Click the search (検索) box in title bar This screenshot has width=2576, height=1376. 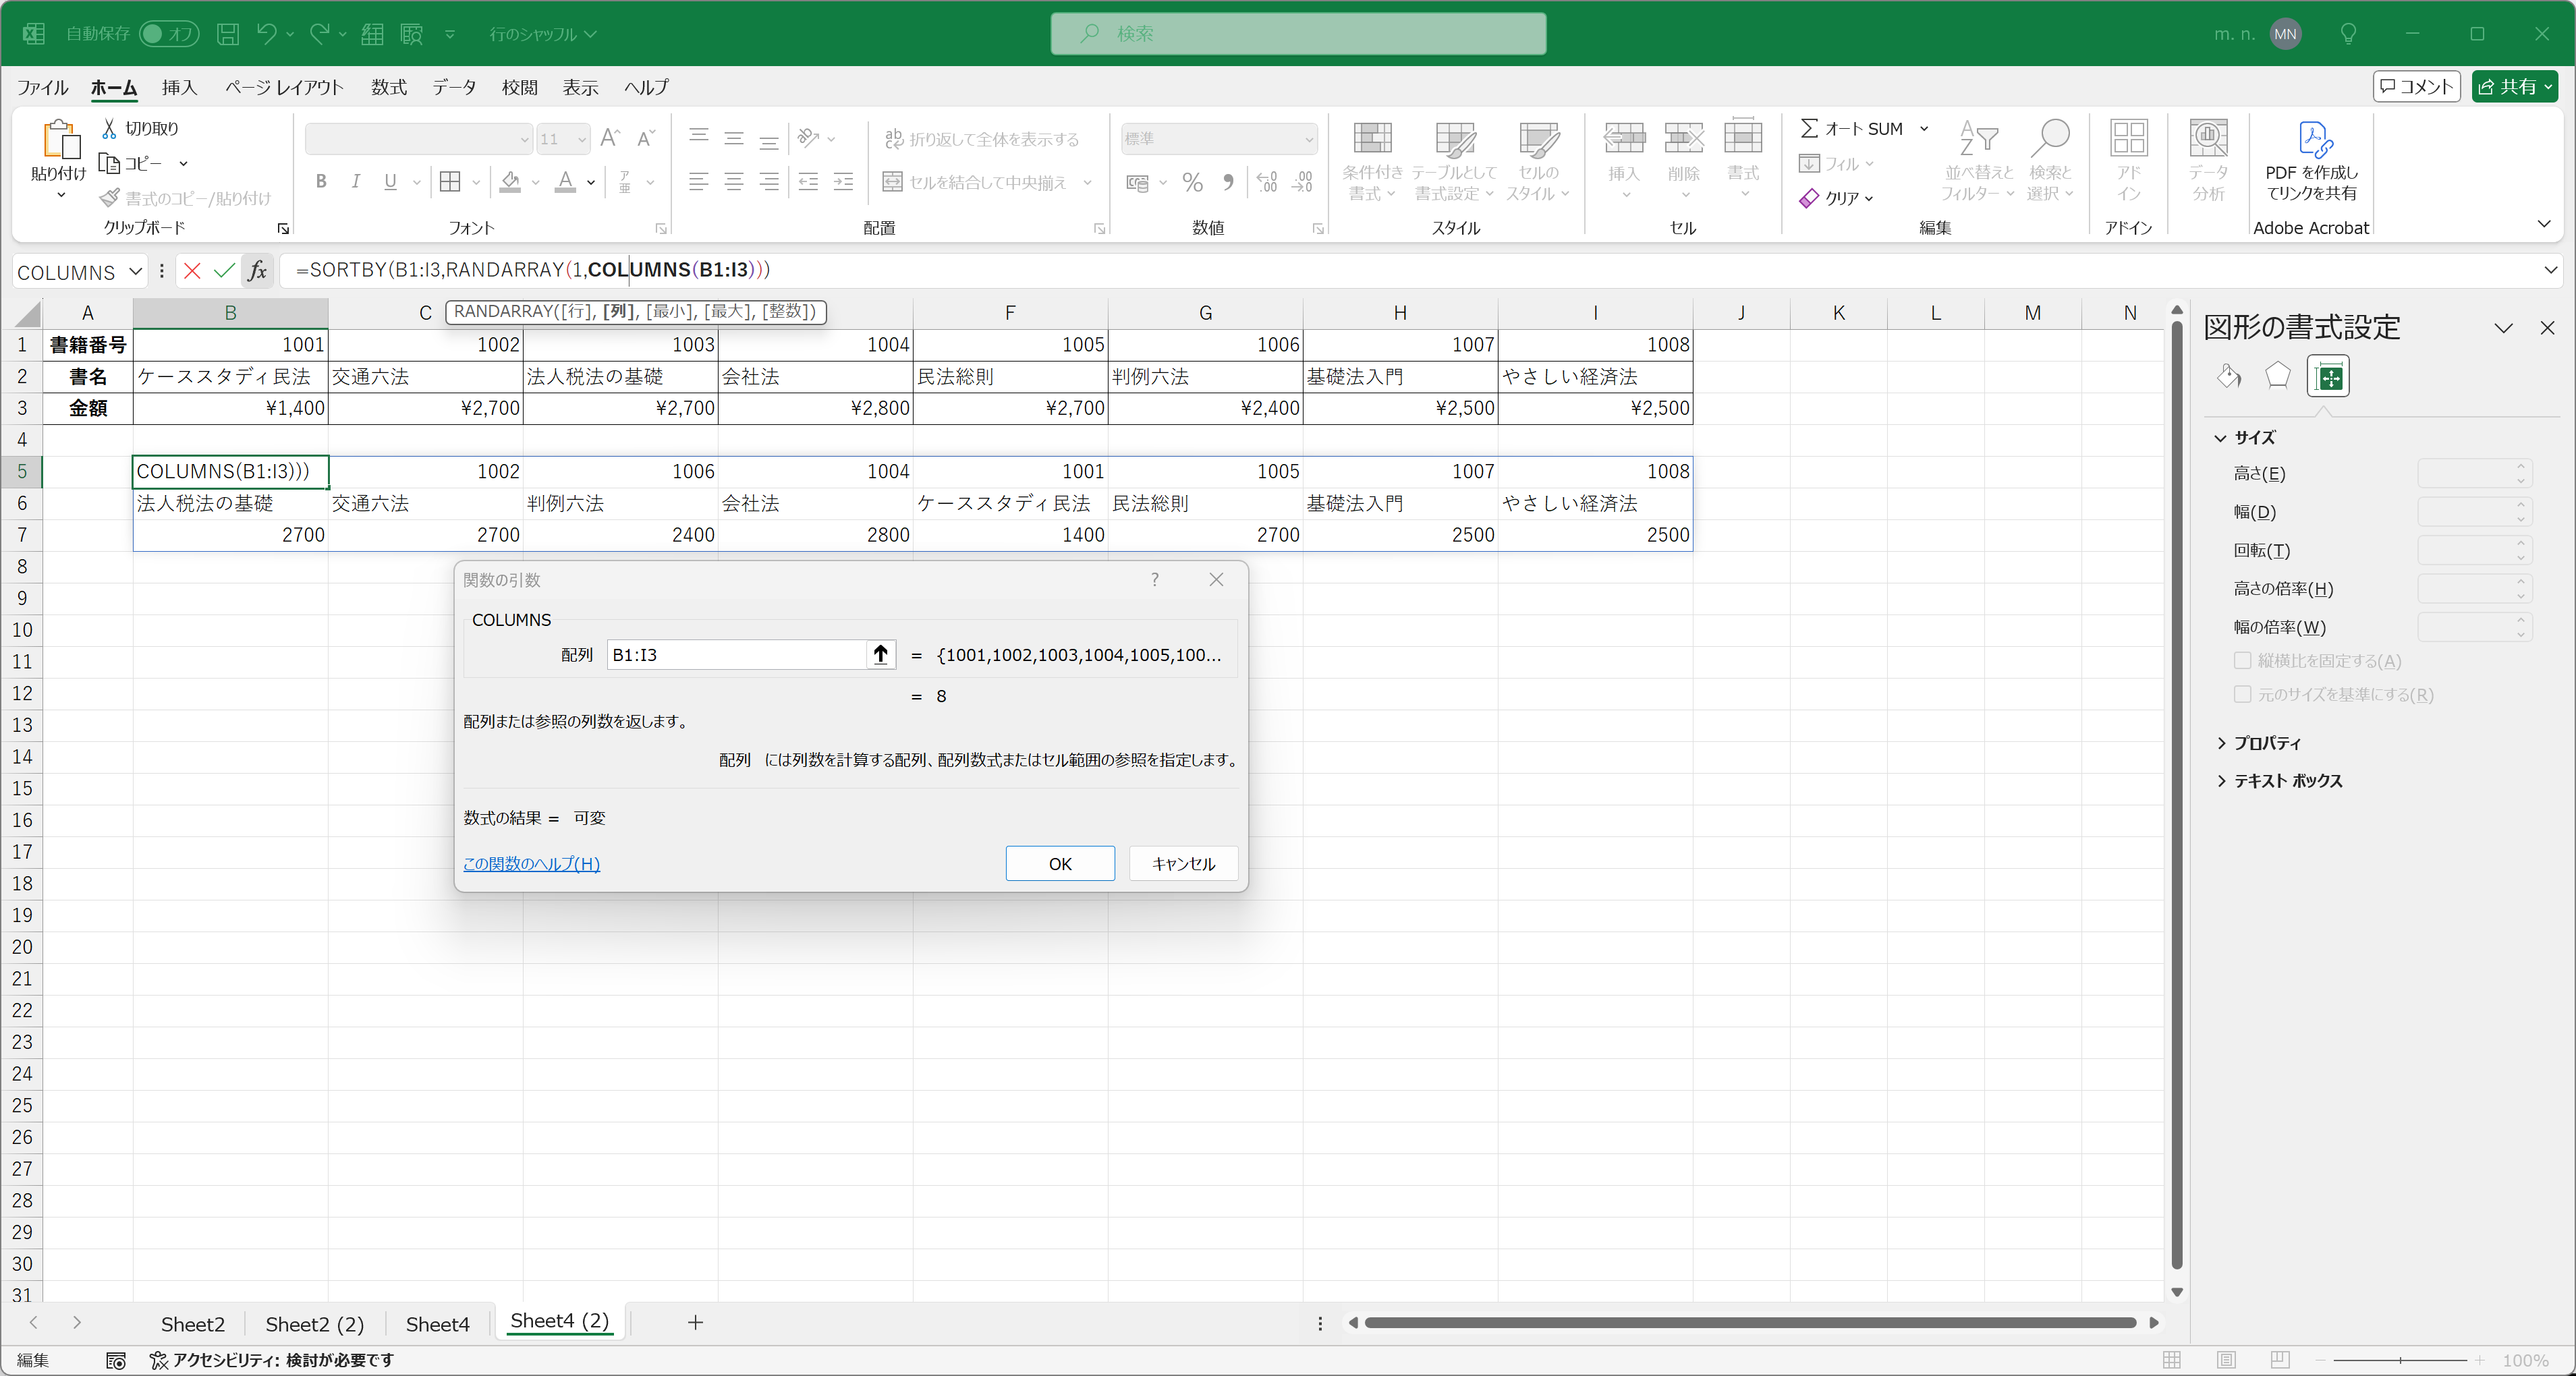tap(1298, 33)
